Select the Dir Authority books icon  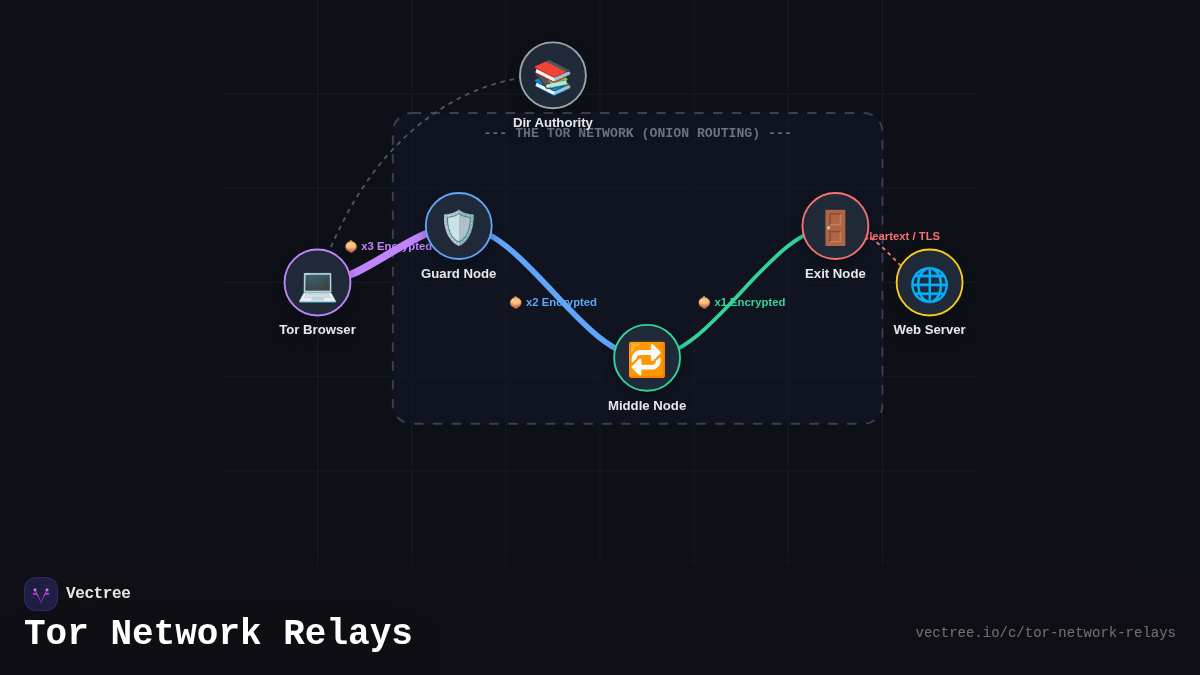552,74
